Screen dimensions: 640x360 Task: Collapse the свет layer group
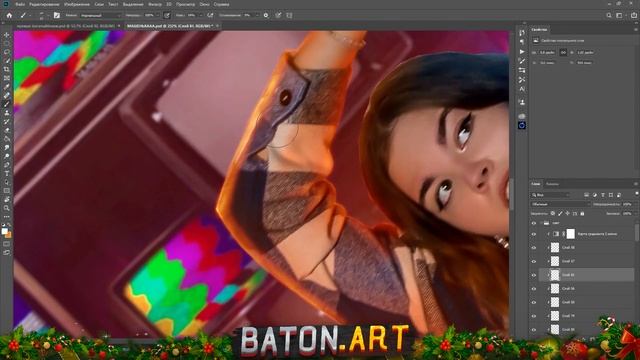click(x=541, y=223)
